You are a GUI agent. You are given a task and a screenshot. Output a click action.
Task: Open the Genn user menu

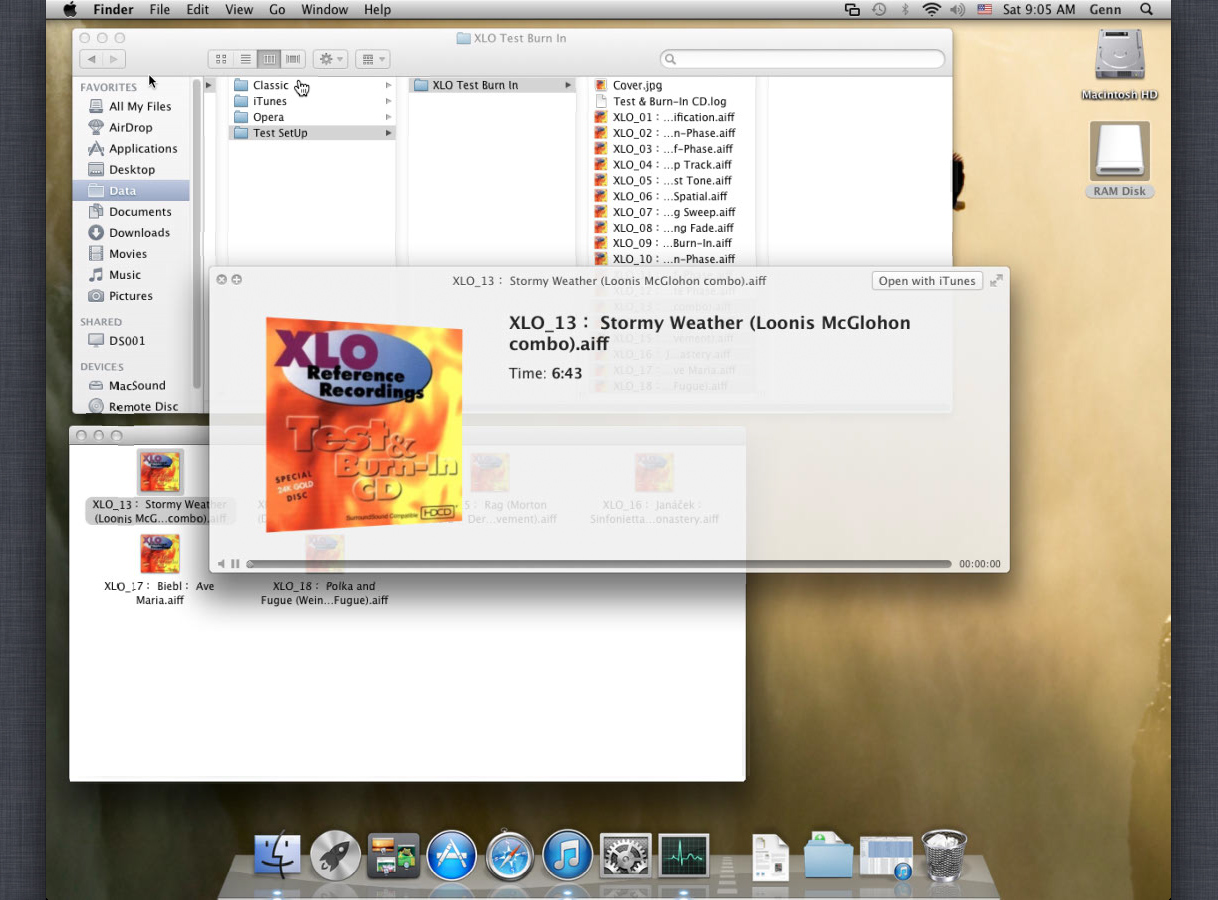1107,9
